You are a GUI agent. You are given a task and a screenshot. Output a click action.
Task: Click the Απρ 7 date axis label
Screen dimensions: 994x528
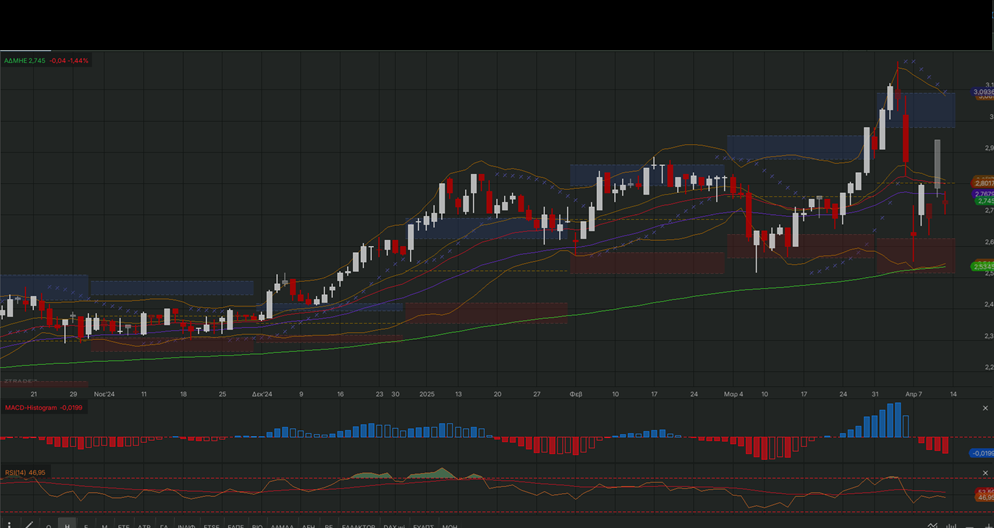913,394
